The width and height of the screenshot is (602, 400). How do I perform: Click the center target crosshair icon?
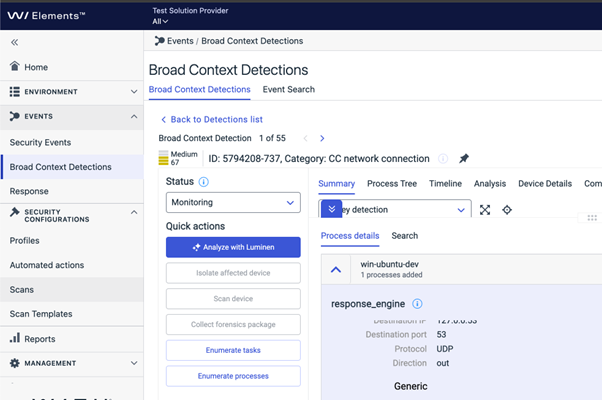point(507,210)
